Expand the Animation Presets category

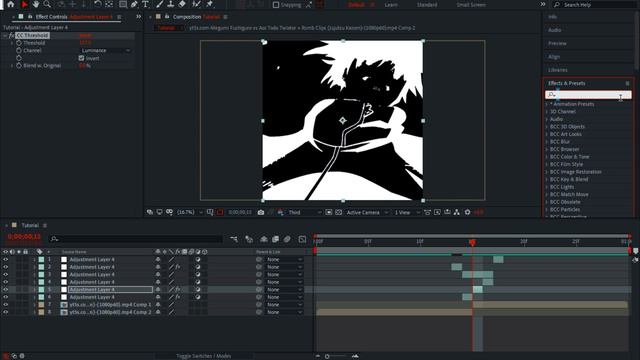547,104
